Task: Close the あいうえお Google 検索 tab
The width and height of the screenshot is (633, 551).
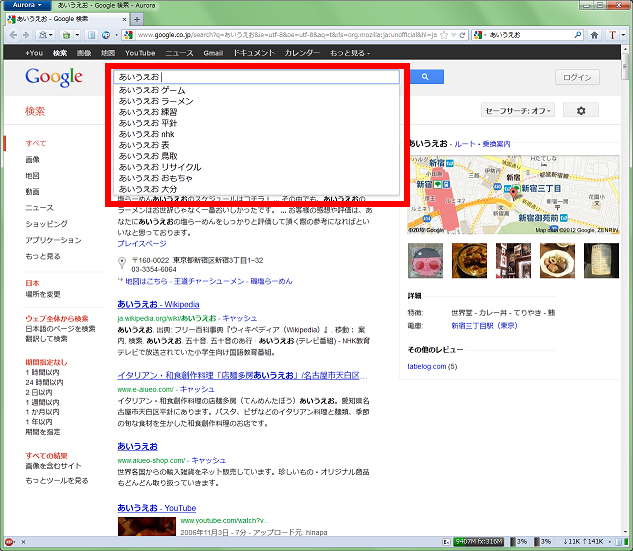Action: [x=124, y=19]
